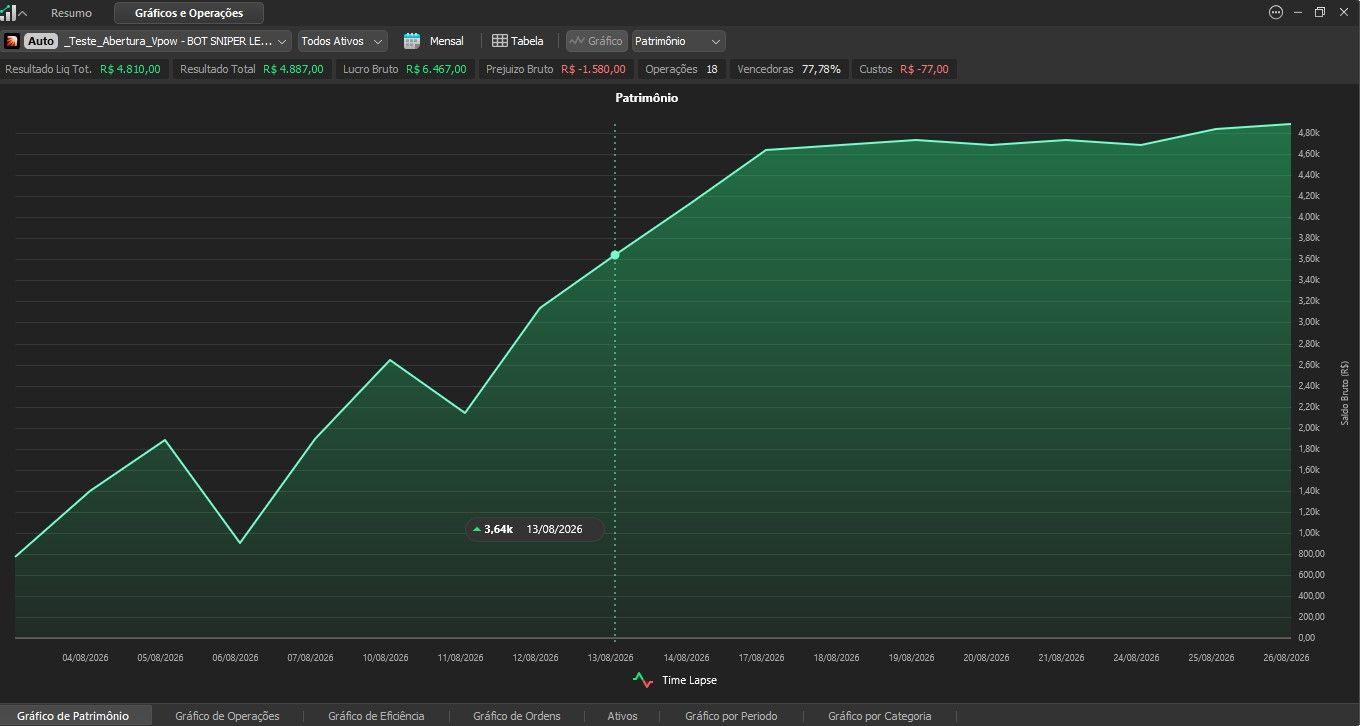Viewport: 1360px width, 726px height.
Task: Click the orange strategy icon beside Auto
Action: point(12,41)
